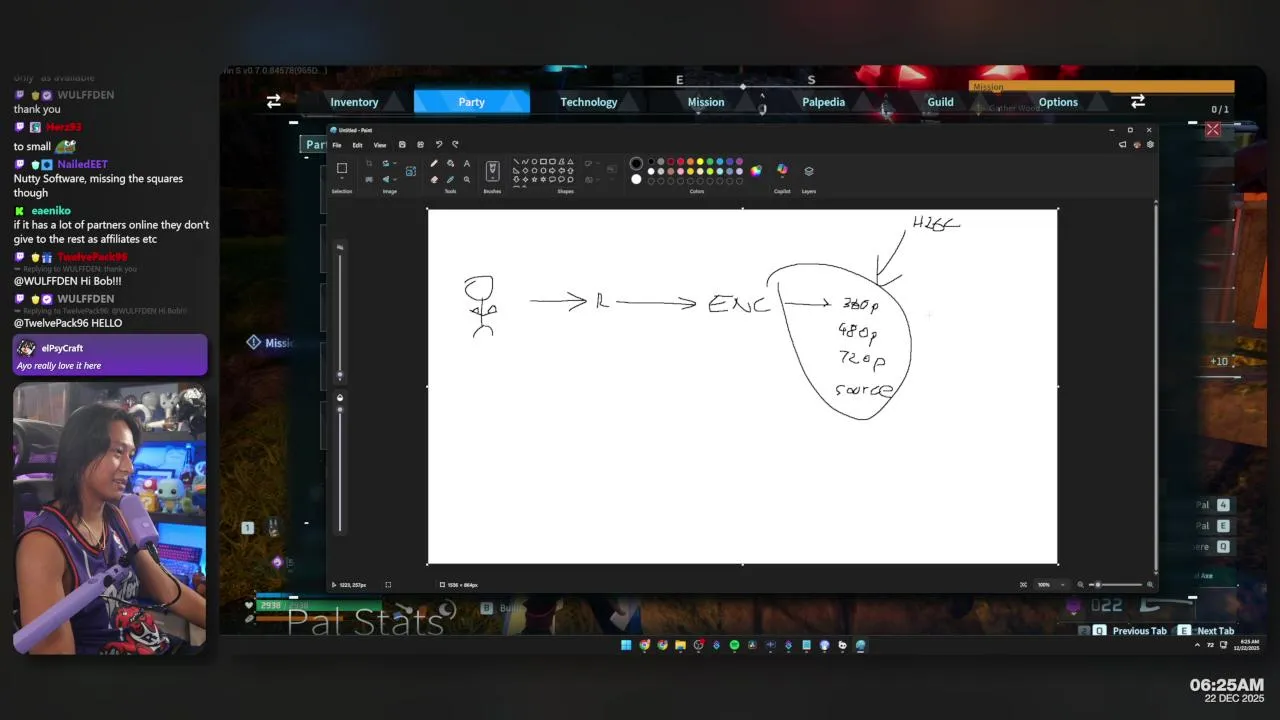Switch to the Inventory game tab
This screenshot has height=720, width=1280.
[354, 102]
